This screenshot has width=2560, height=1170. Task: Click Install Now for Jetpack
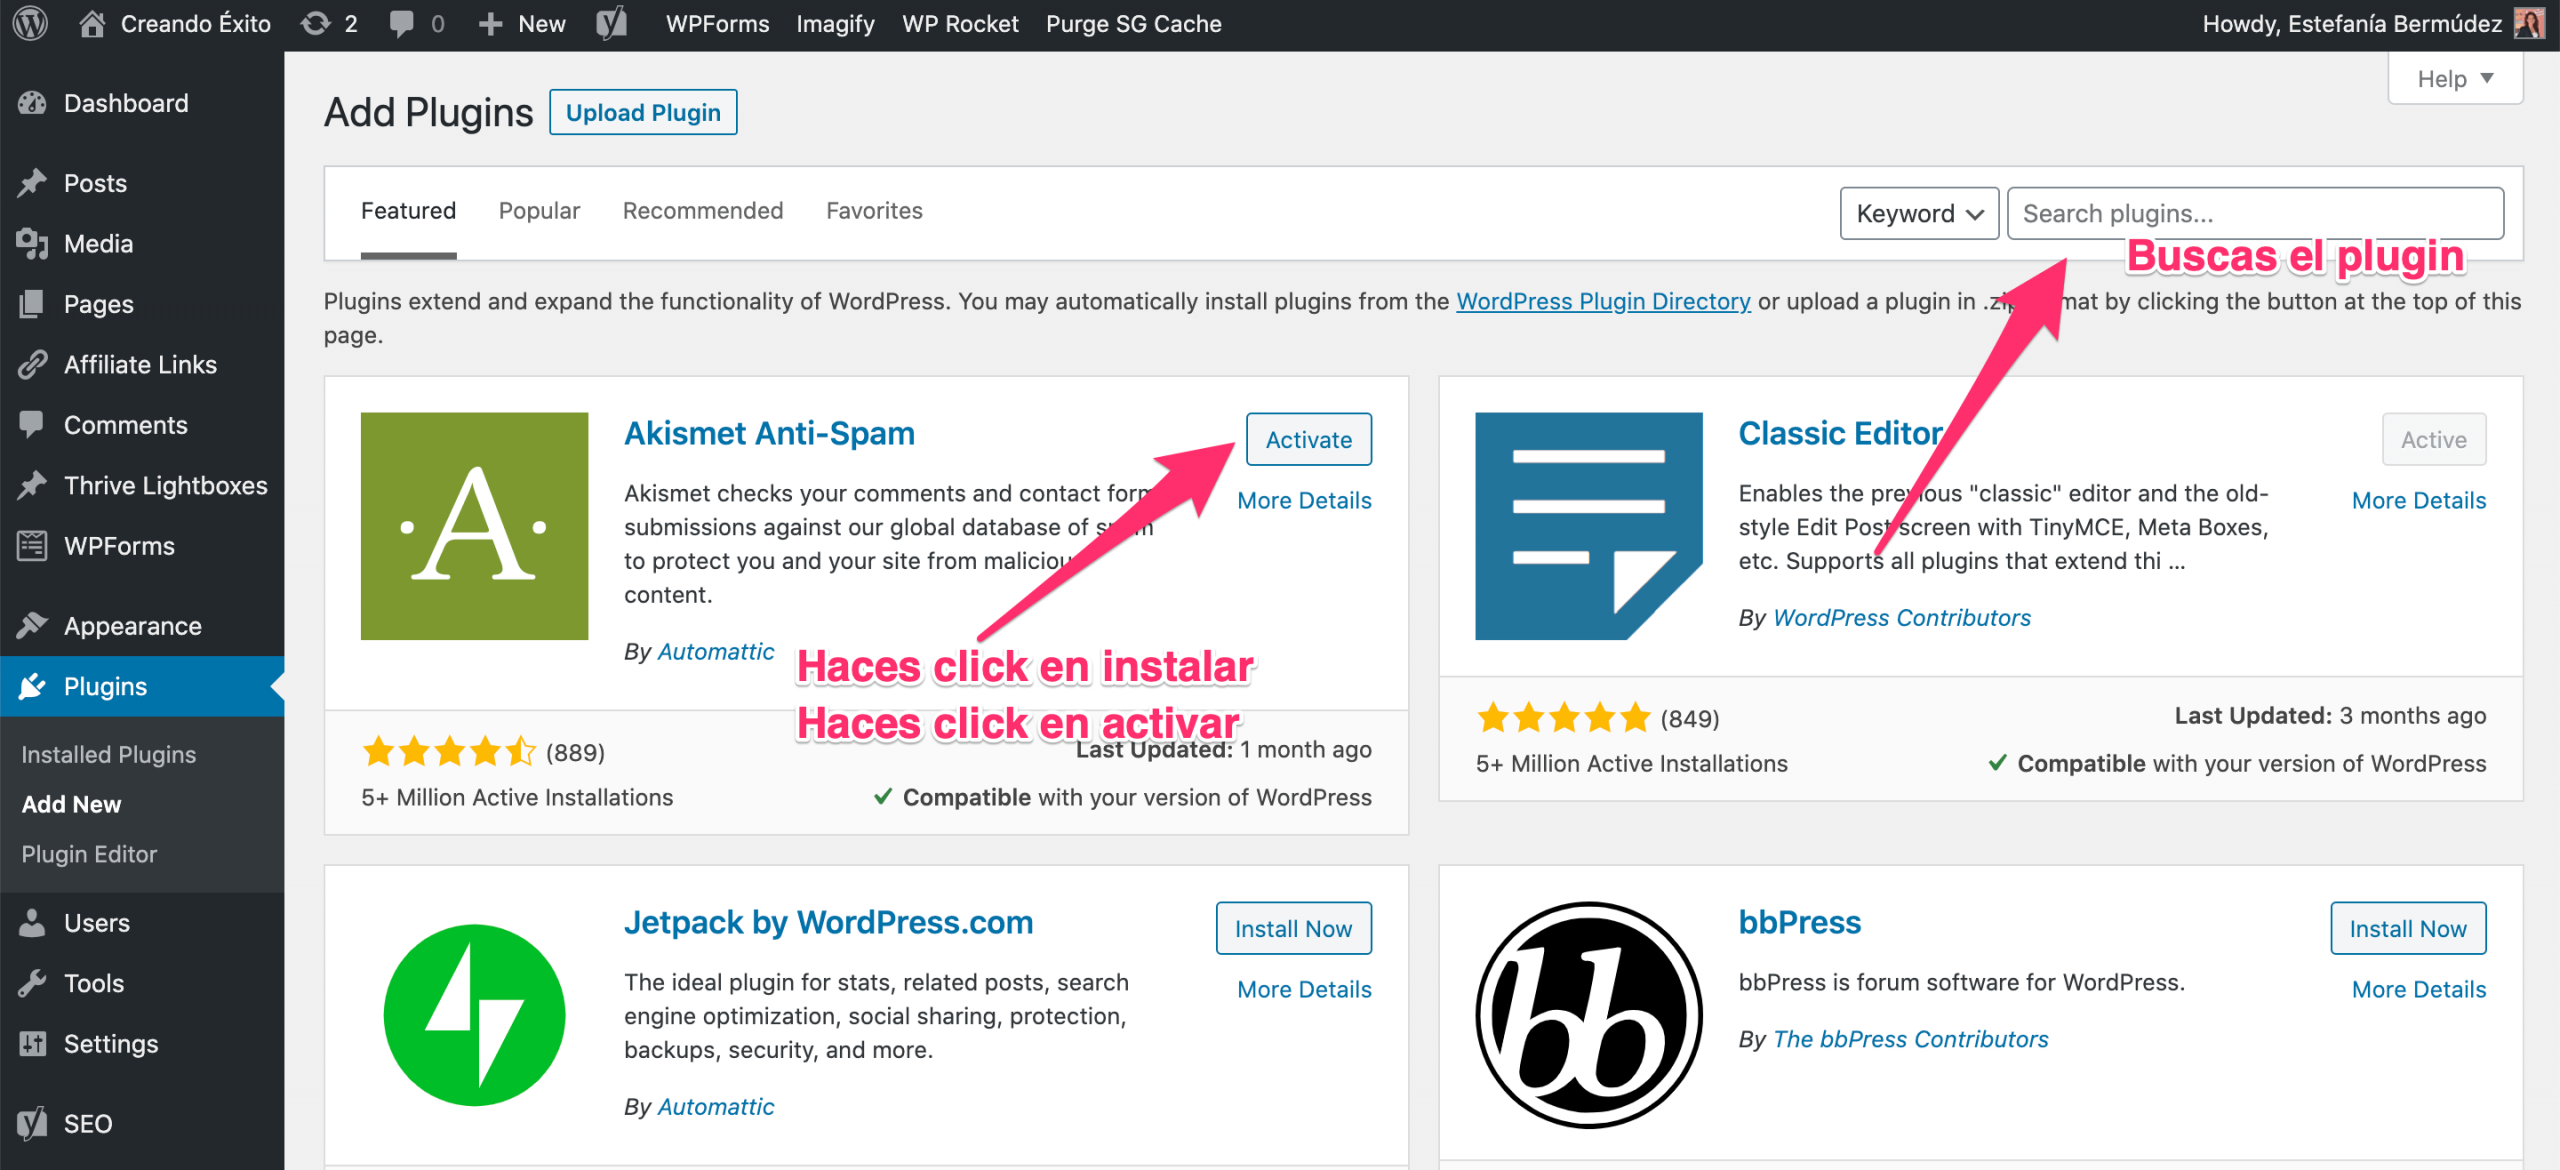(1294, 928)
